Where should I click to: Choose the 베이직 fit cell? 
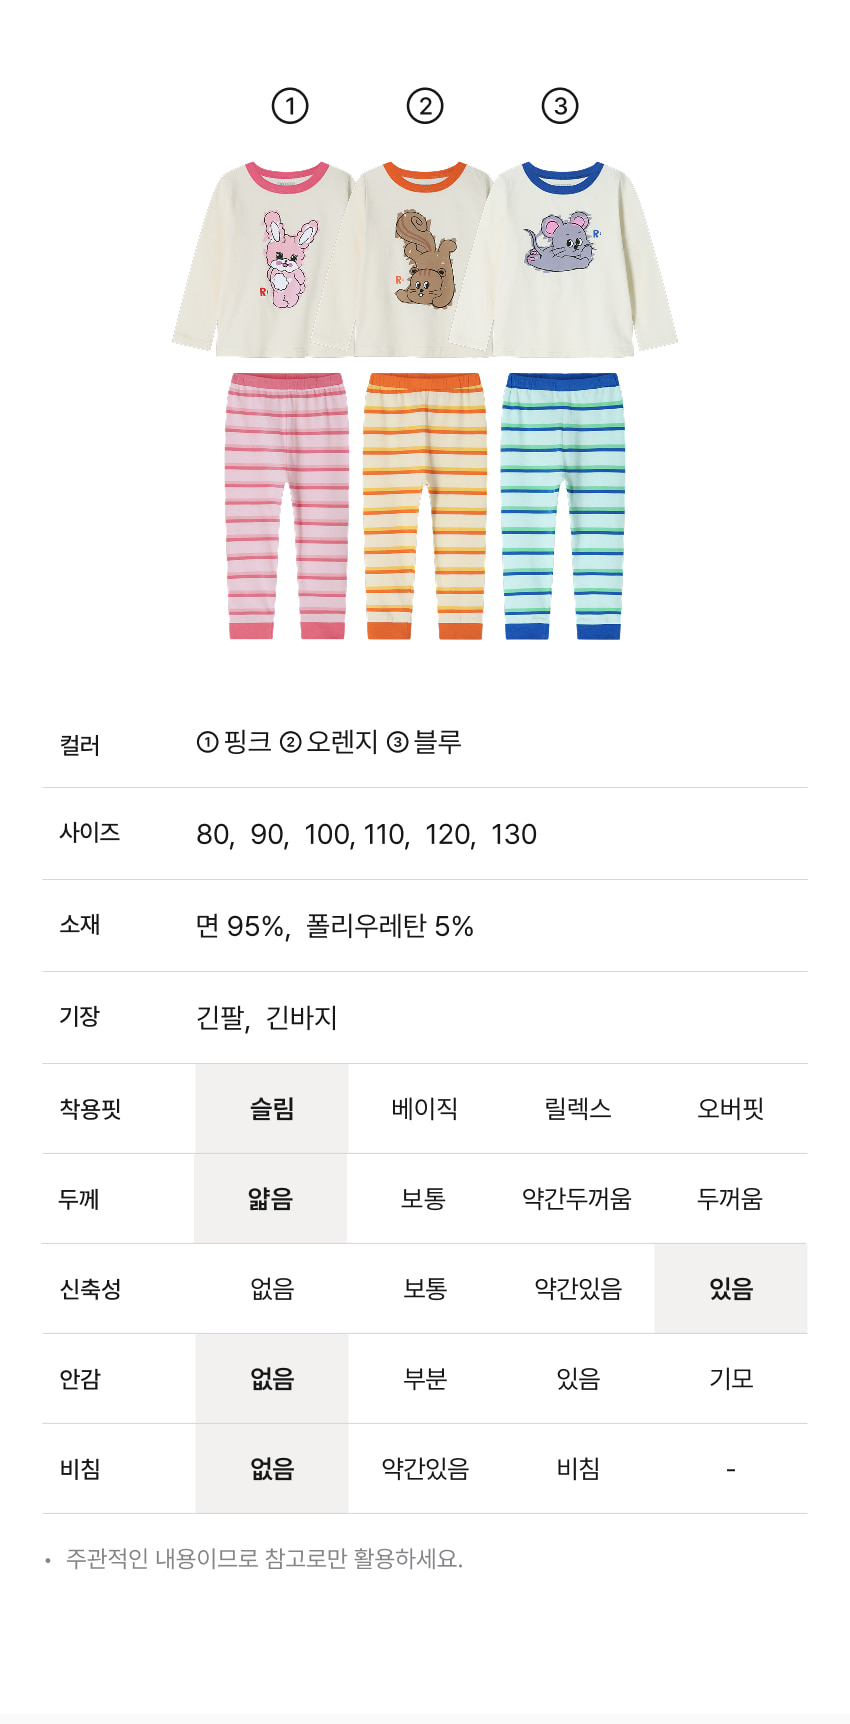[x=425, y=1109]
